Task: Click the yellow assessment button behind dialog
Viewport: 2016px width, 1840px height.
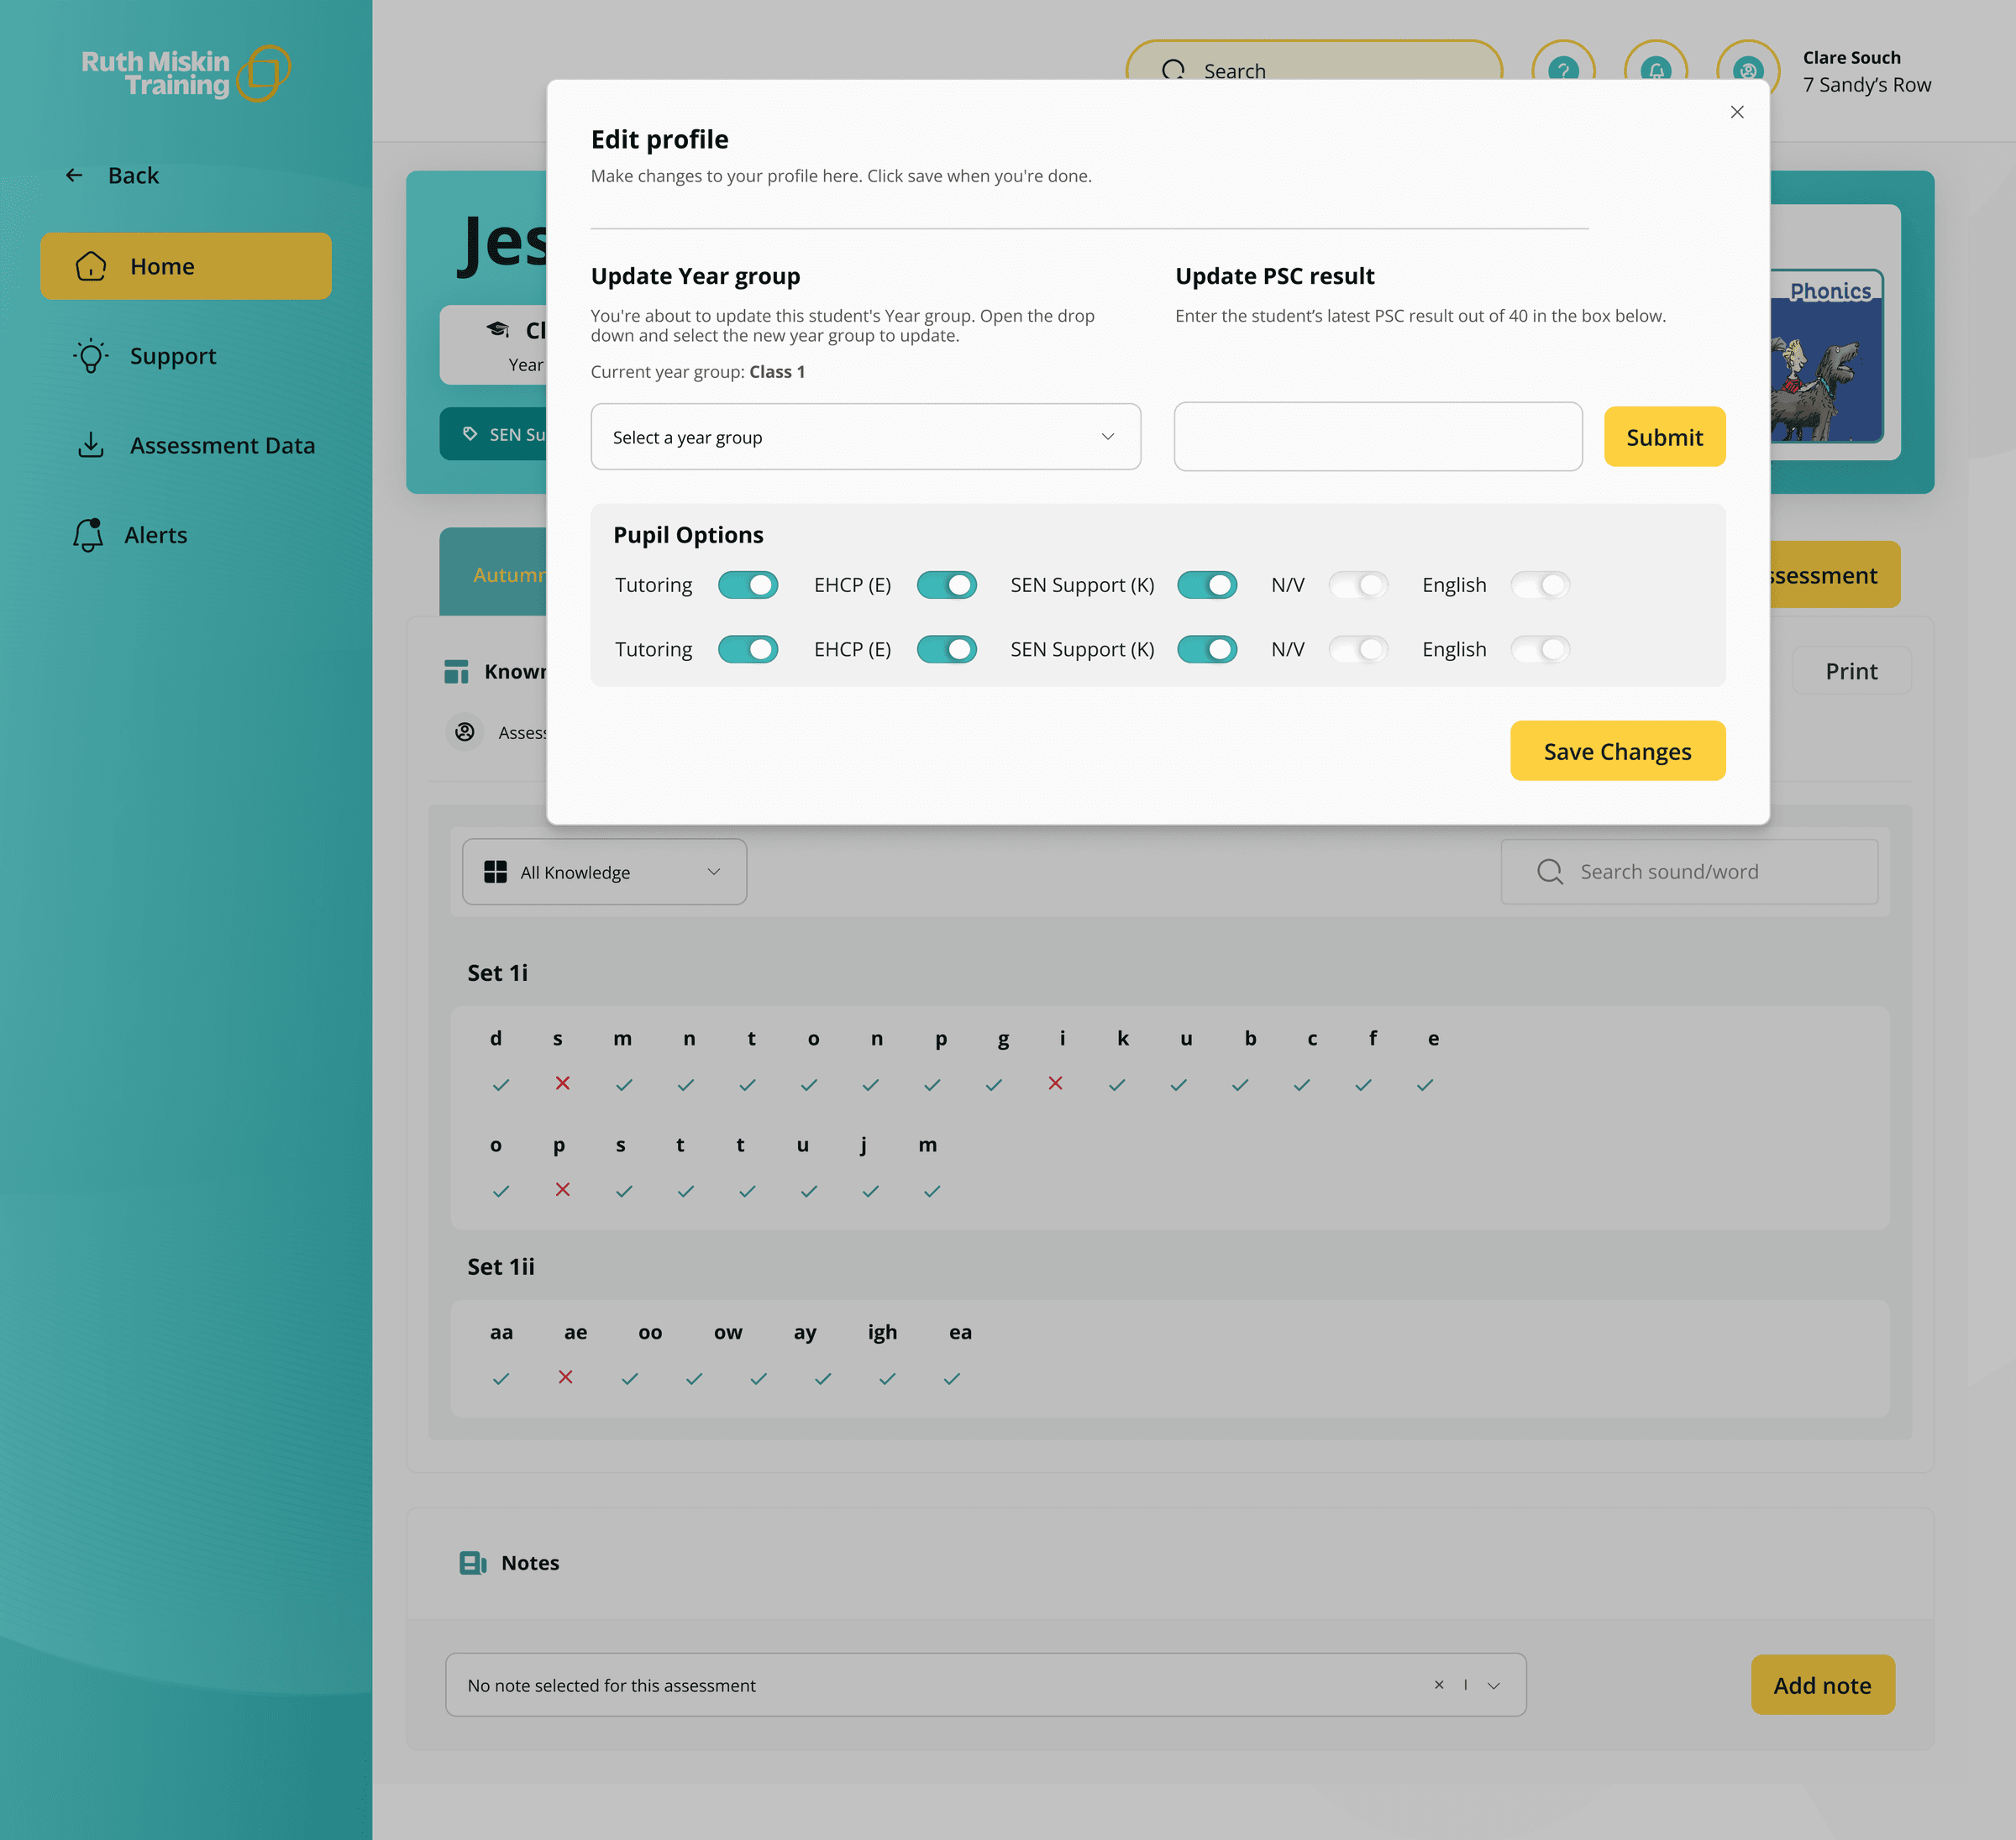Action: click(1835, 575)
